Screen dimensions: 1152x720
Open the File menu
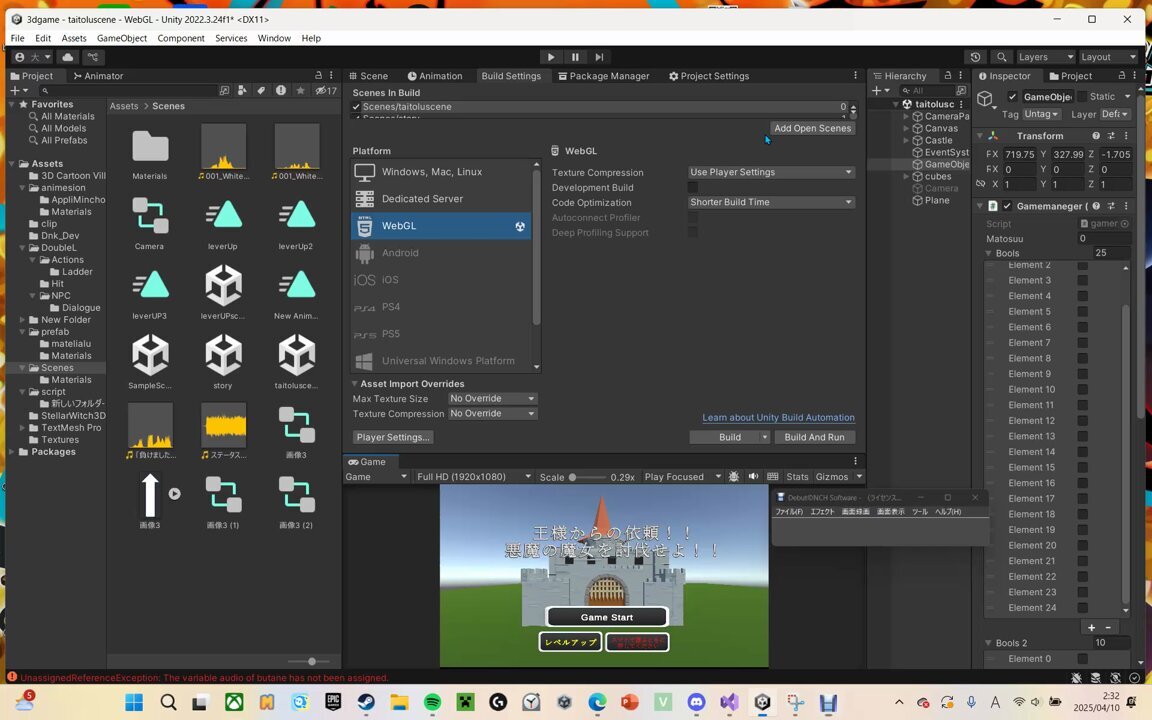click(18, 38)
